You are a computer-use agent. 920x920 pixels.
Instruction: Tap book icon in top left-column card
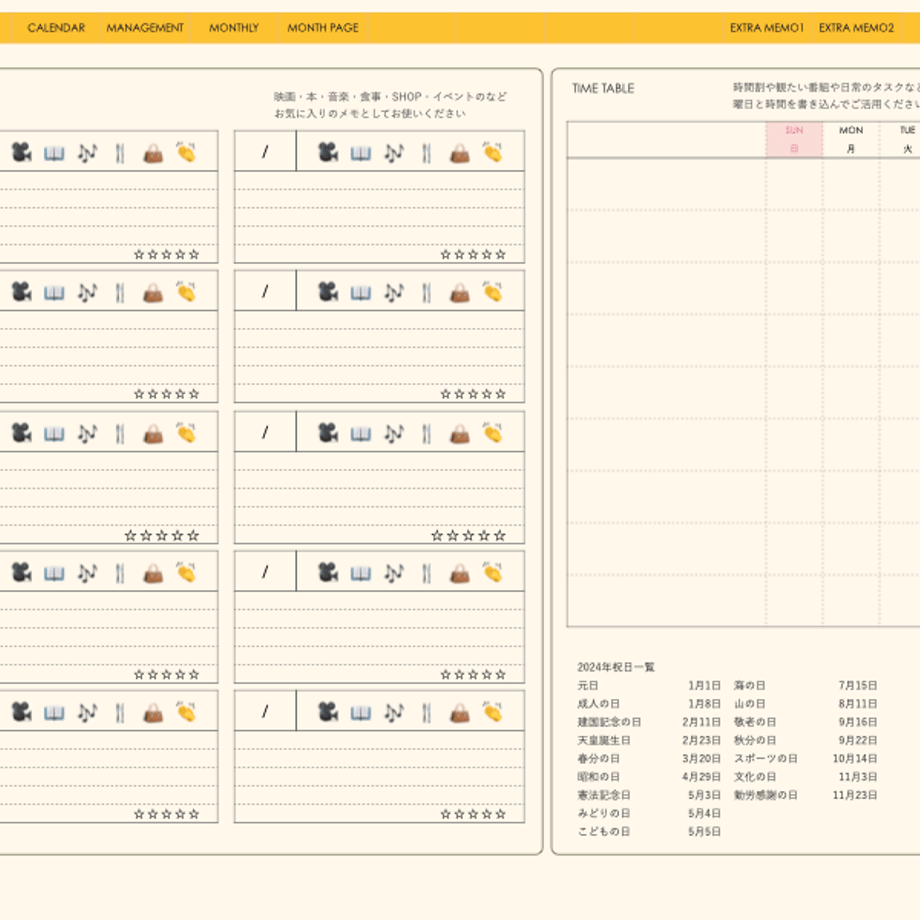click(x=54, y=154)
